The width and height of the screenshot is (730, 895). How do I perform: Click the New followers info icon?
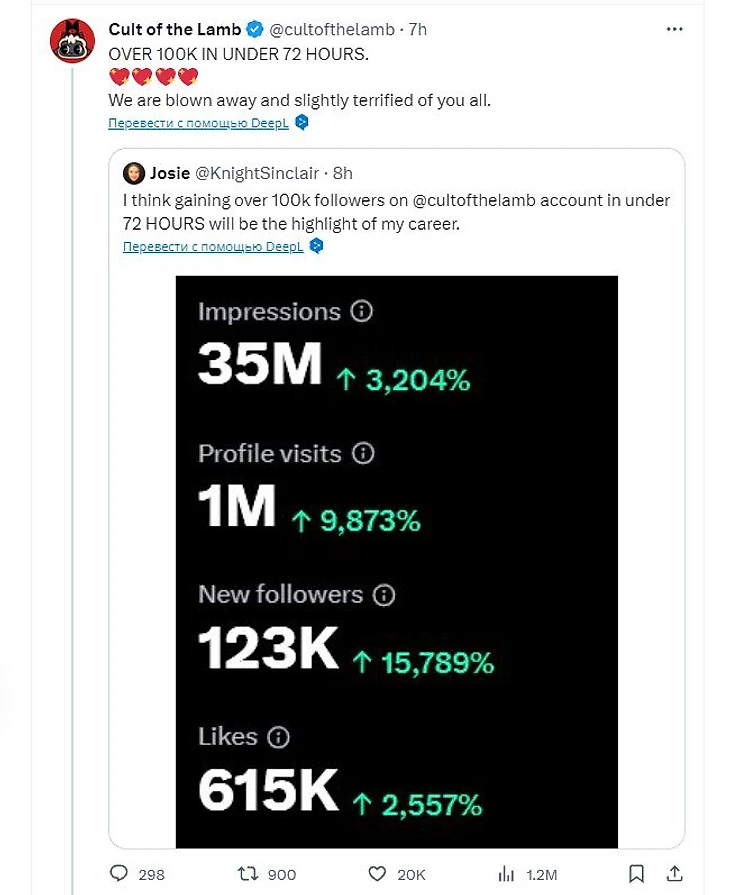point(384,595)
